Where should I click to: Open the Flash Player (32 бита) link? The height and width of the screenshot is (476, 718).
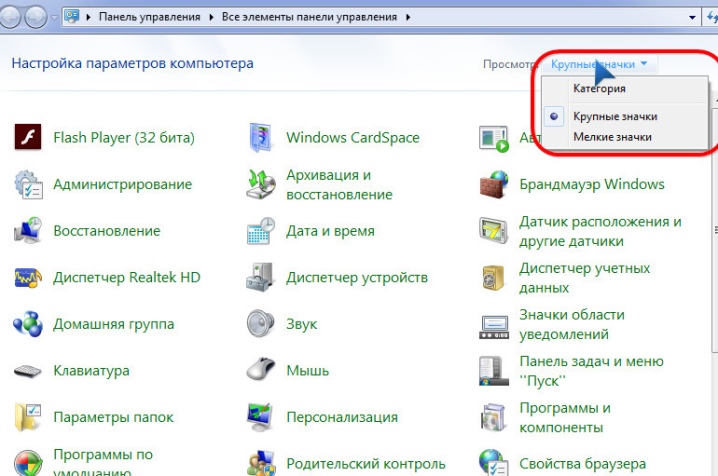(124, 137)
